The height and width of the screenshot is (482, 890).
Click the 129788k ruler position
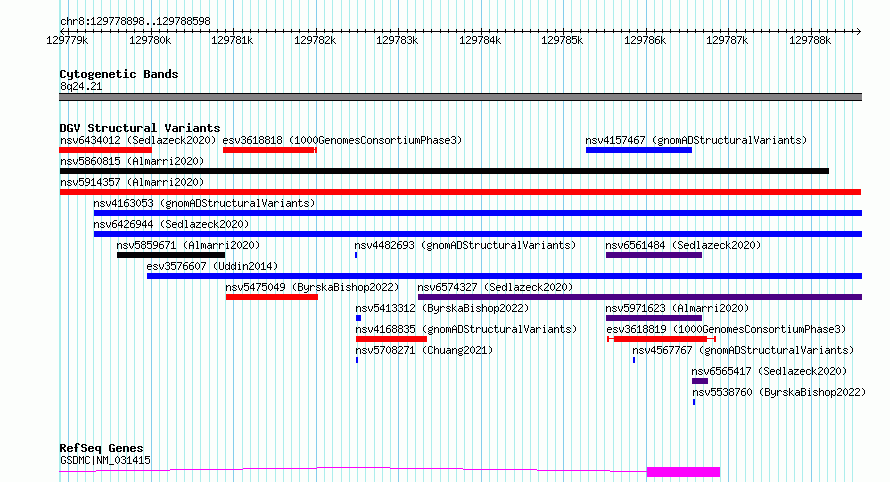pos(811,40)
